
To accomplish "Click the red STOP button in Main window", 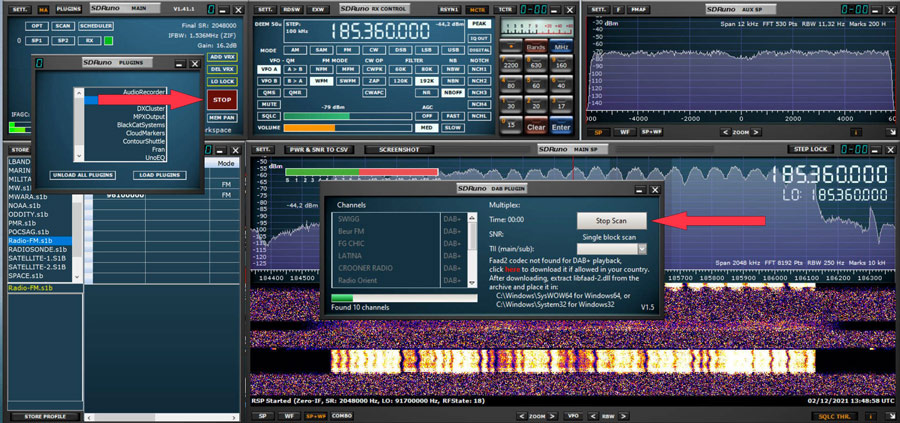I will pos(222,100).
